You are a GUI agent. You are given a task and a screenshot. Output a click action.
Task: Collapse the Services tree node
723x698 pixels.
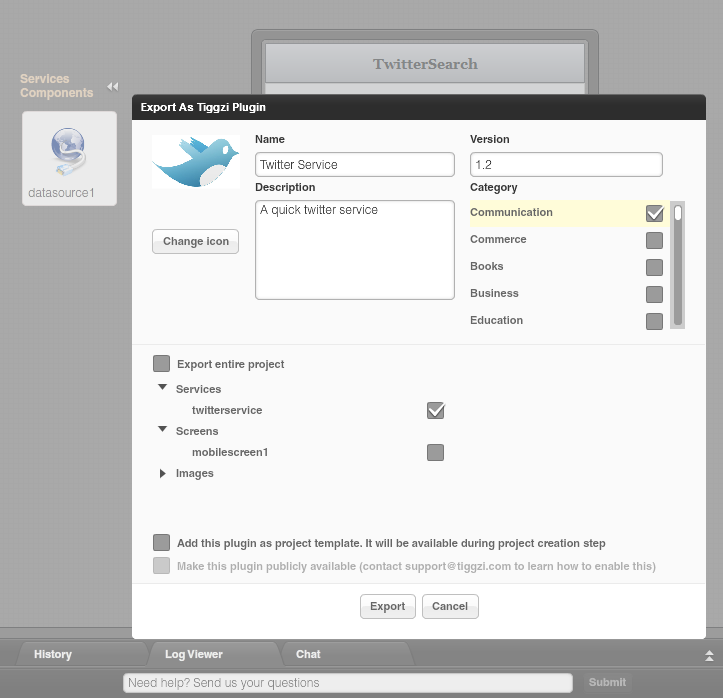162,387
